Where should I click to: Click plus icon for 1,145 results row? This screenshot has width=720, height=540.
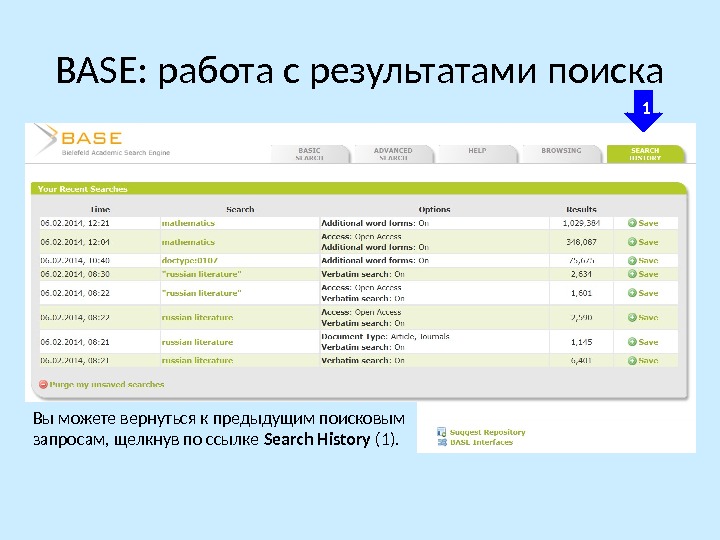[x=632, y=342]
